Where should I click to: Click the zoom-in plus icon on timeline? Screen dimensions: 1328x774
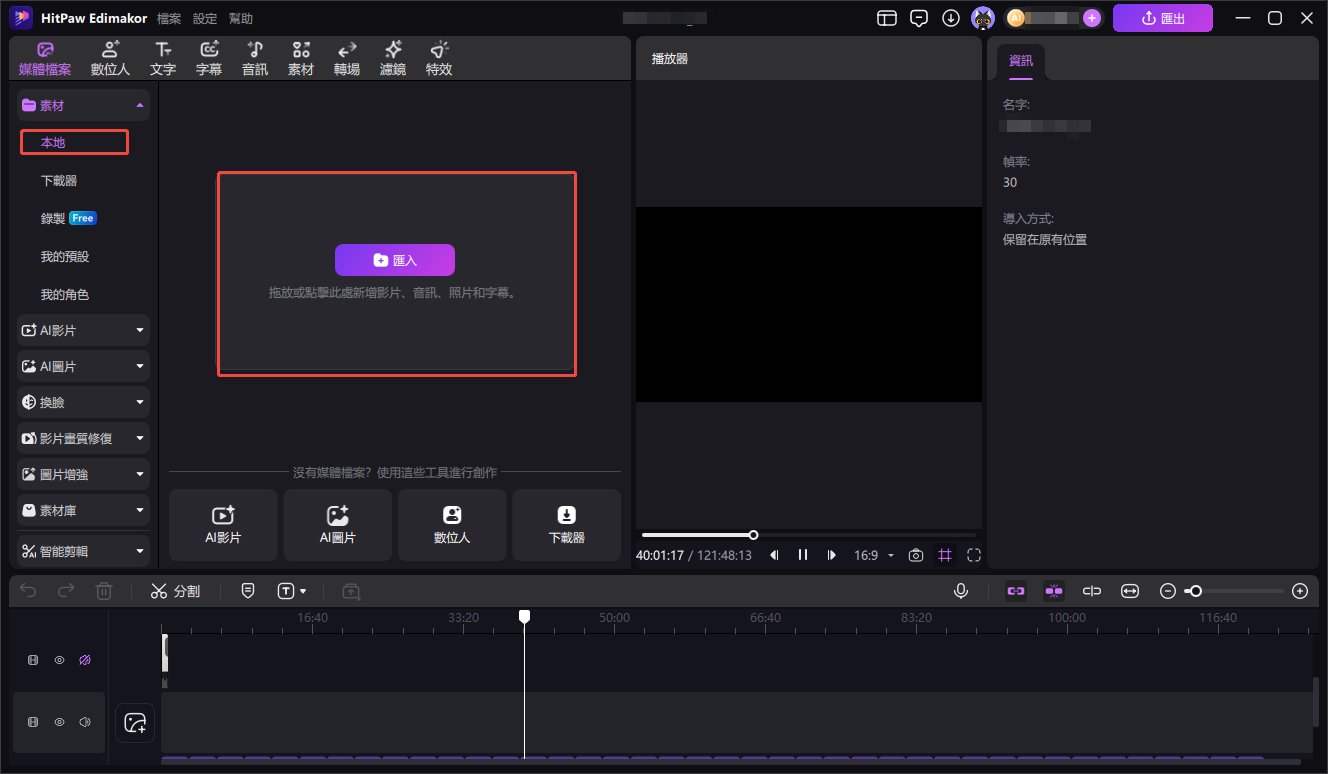pos(1300,591)
